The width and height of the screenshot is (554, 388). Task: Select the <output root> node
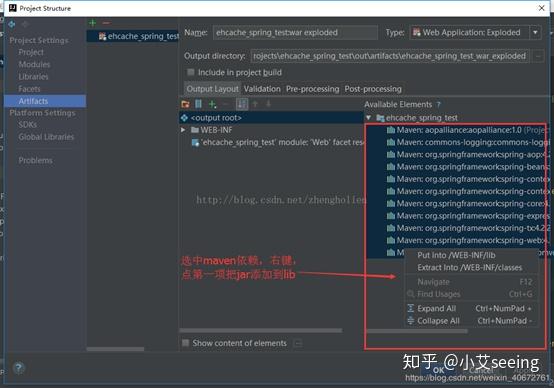click(272, 118)
